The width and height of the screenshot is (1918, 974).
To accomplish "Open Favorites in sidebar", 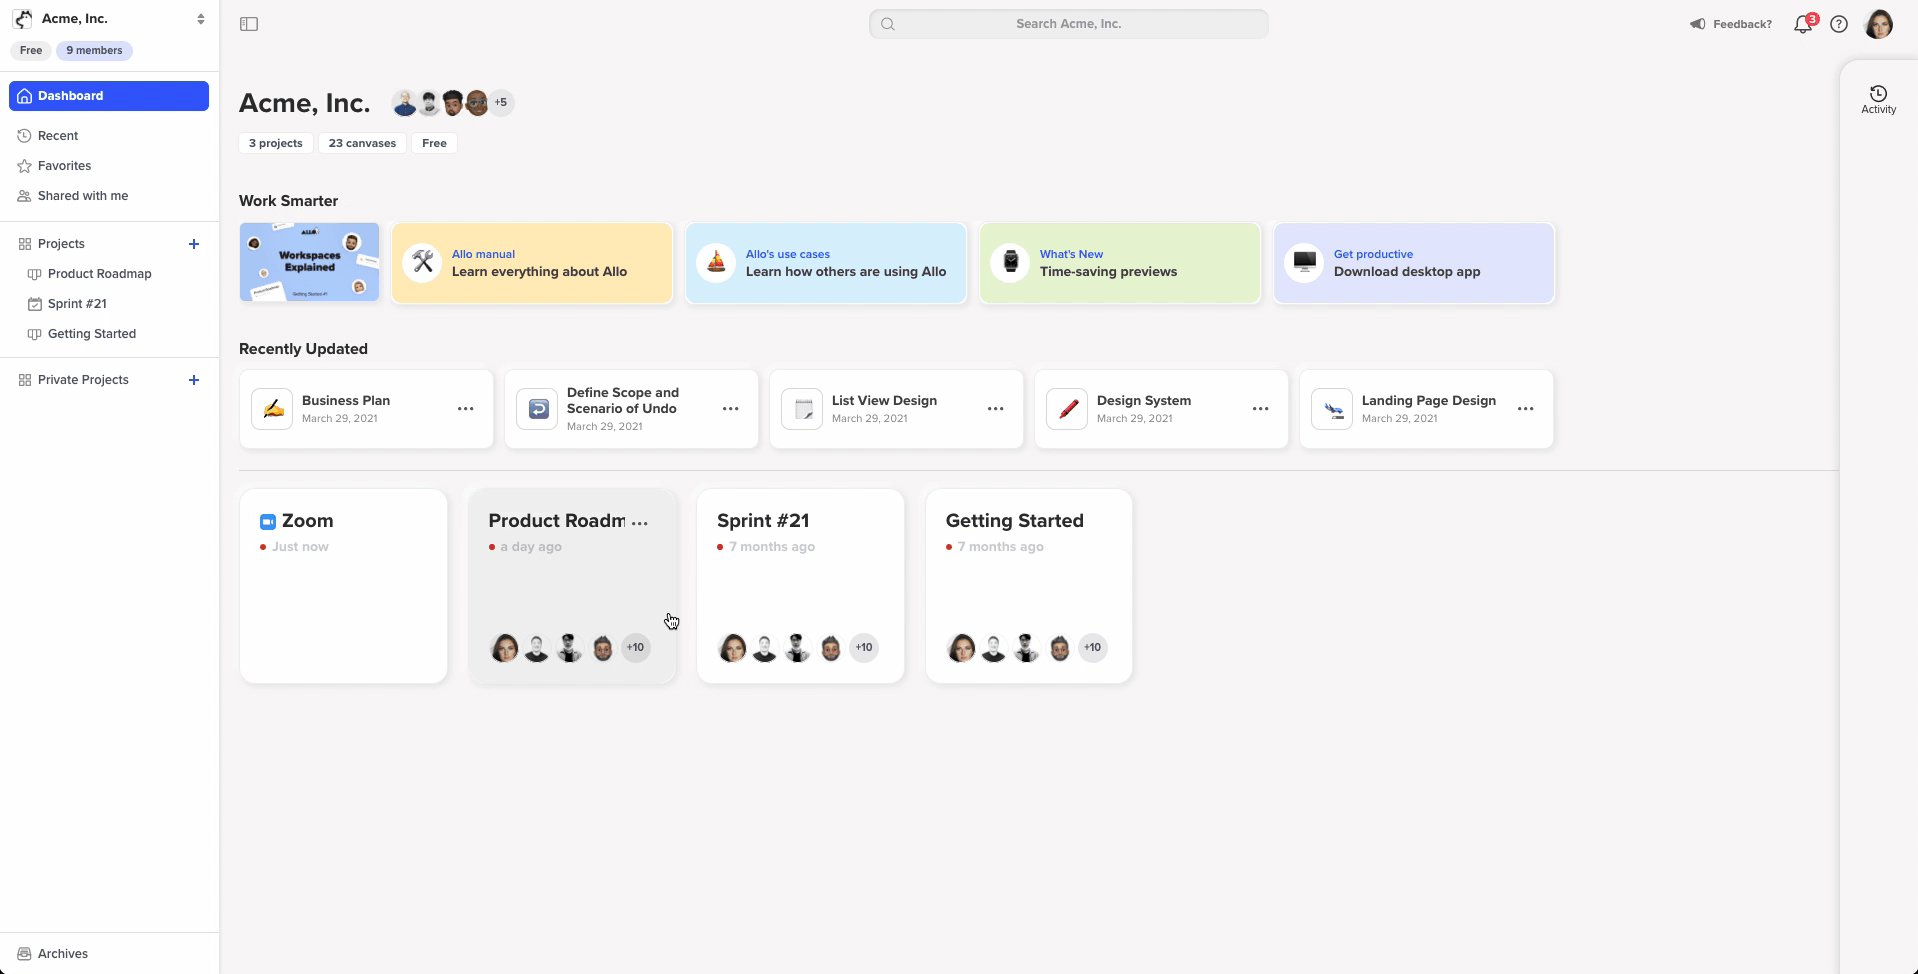I will [64, 166].
